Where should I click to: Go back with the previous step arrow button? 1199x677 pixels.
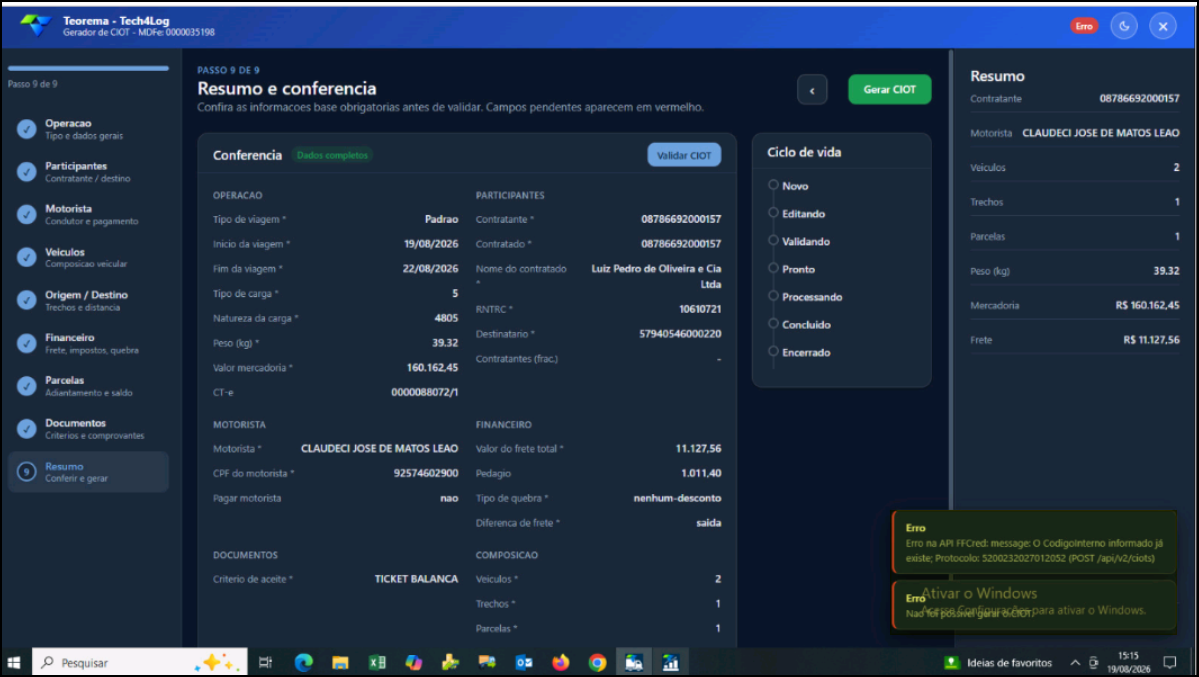coord(812,90)
